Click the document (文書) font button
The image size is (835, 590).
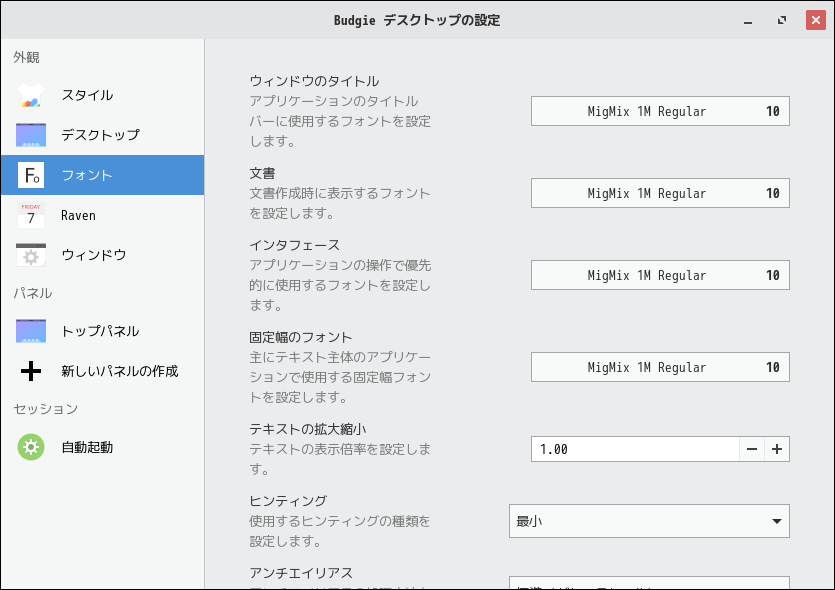(x=660, y=193)
